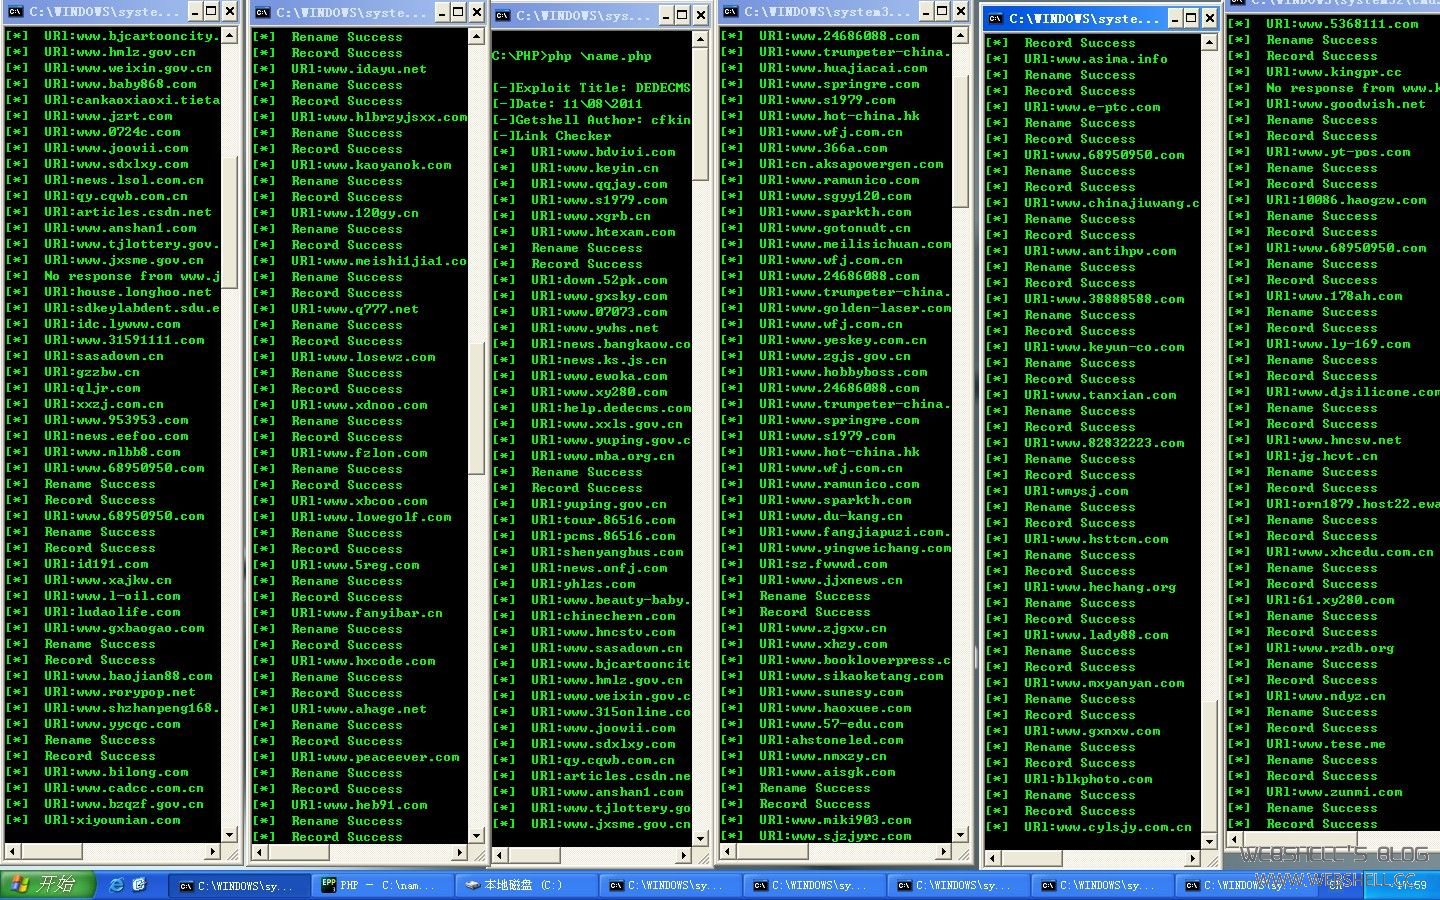The height and width of the screenshot is (900, 1440).
Task: Open the Start menu (开始)
Action: coord(48,884)
